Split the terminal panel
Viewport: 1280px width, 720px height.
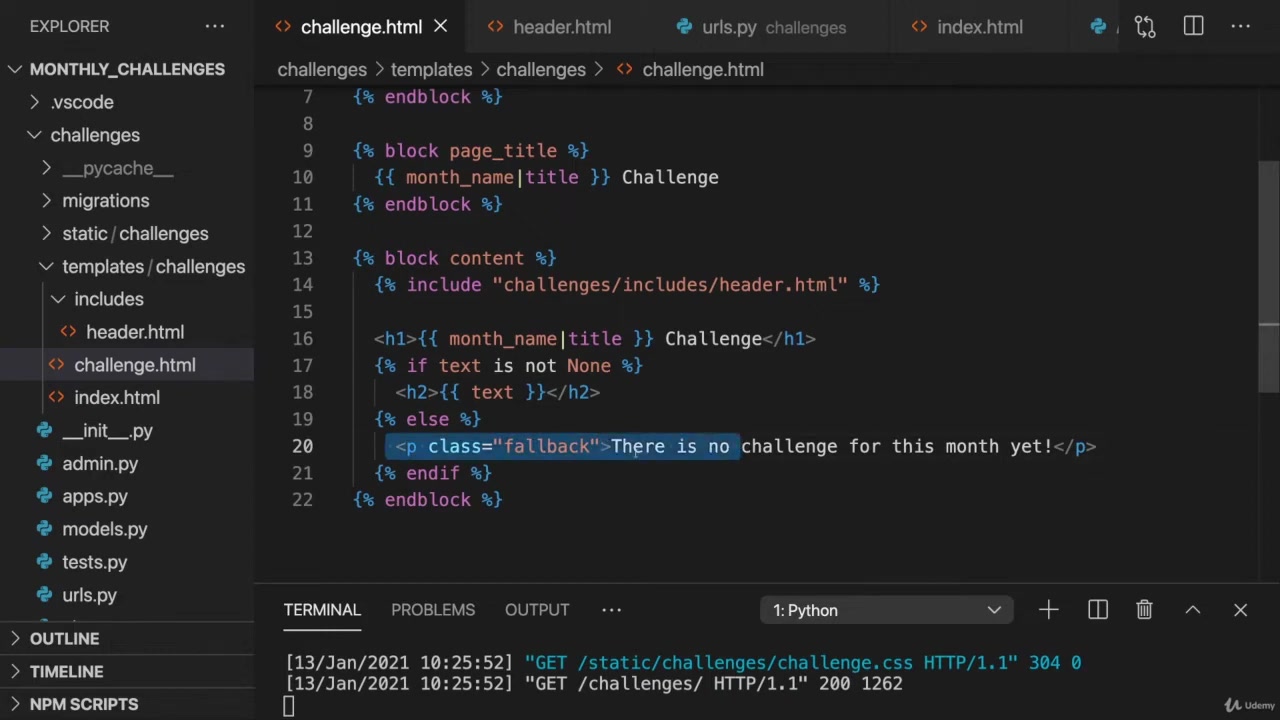1097,610
